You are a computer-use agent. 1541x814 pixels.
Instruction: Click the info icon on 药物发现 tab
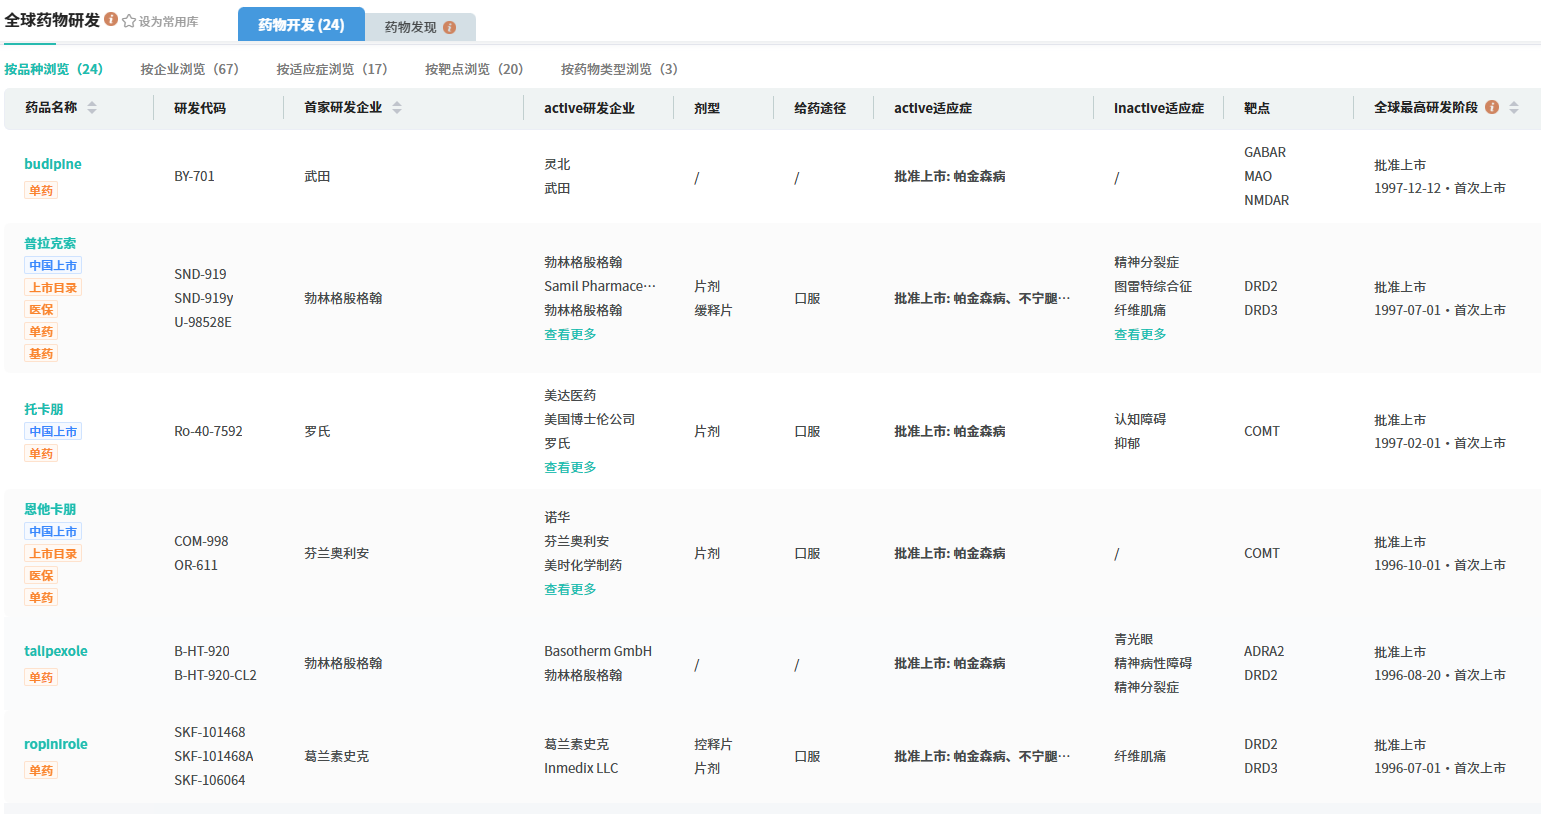point(449,27)
